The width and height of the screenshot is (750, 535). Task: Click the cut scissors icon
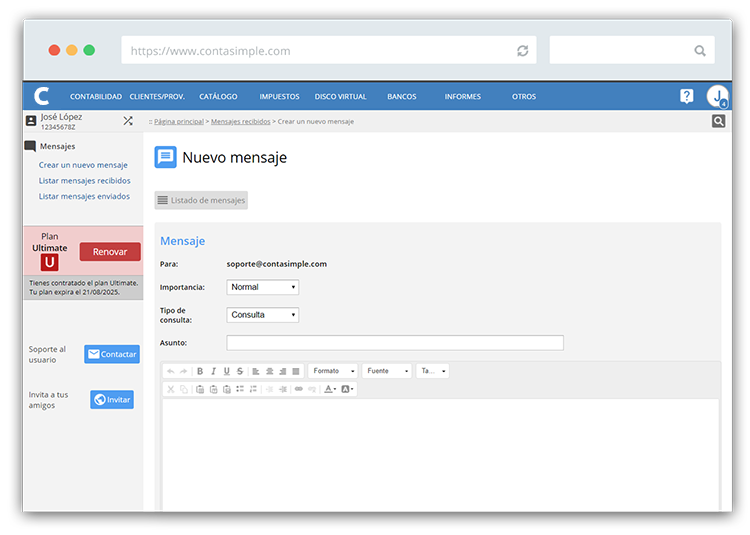(170, 389)
